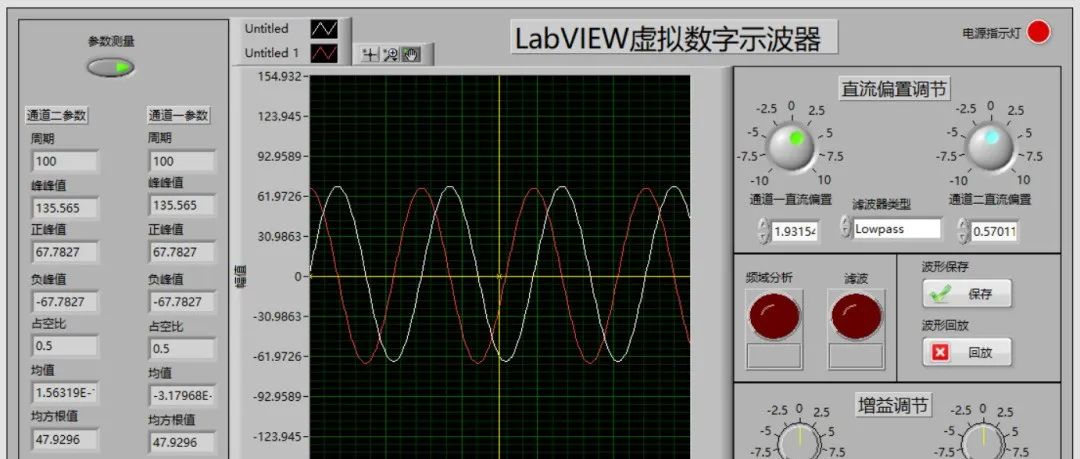
Task: Increment the 通道一直流偏置 value with up arrow
Action: 762,225
